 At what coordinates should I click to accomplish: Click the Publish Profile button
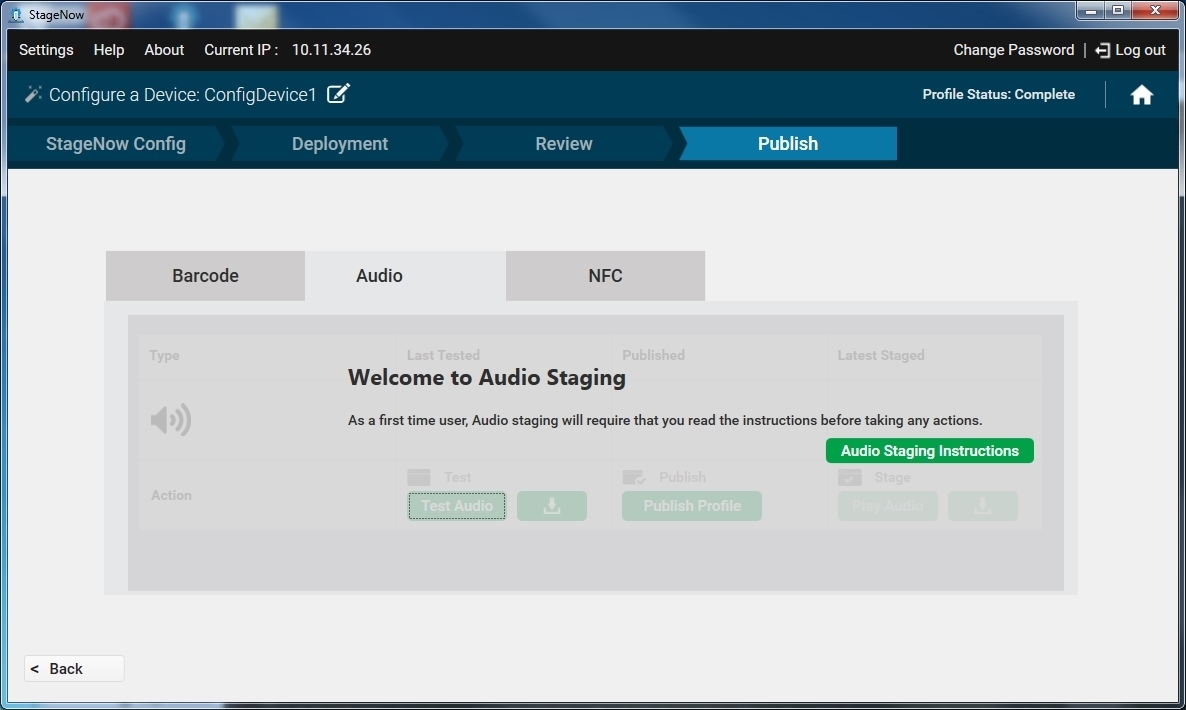[691, 506]
